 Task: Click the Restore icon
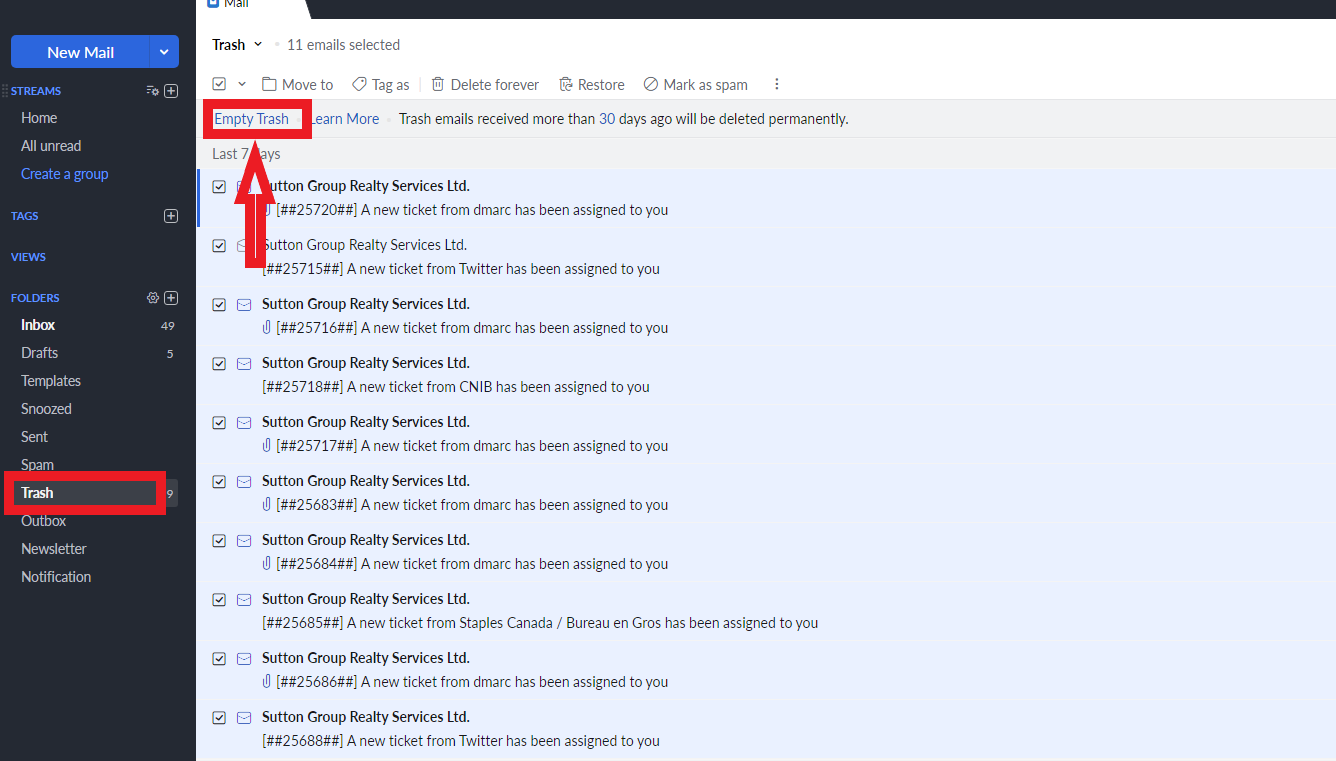coord(566,84)
